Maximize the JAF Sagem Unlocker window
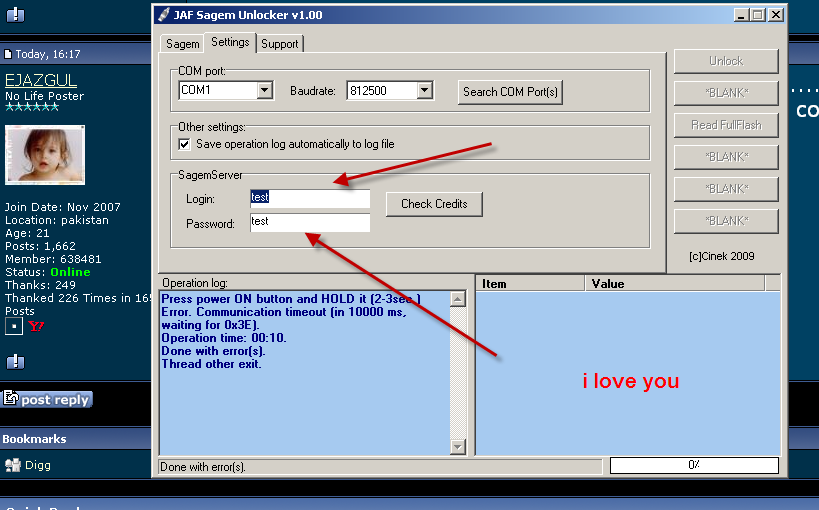The image size is (819, 510). click(757, 15)
